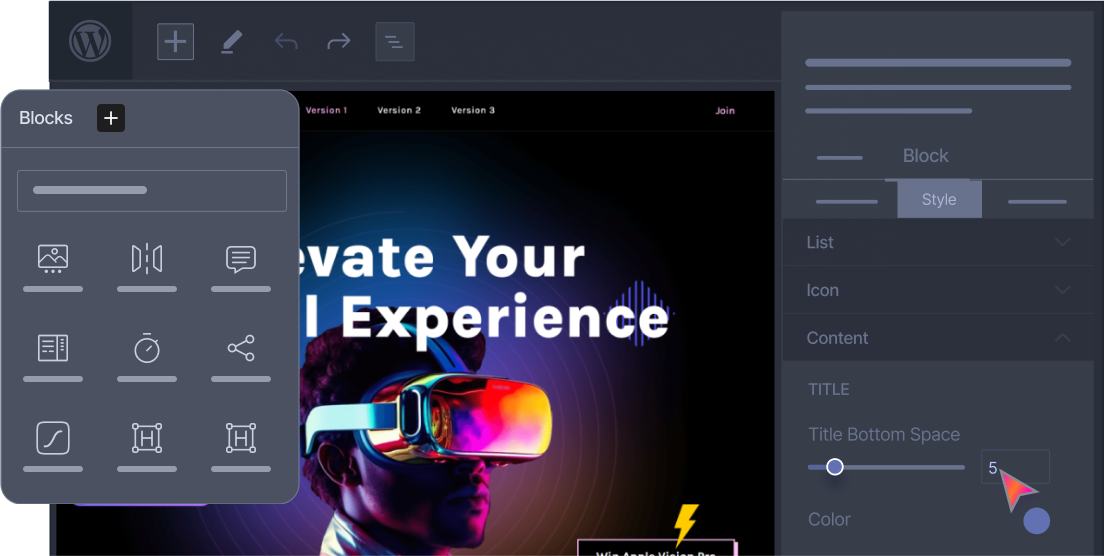Viewport: 1105px width, 556px height.
Task: Undo the last change
Action: (286, 42)
